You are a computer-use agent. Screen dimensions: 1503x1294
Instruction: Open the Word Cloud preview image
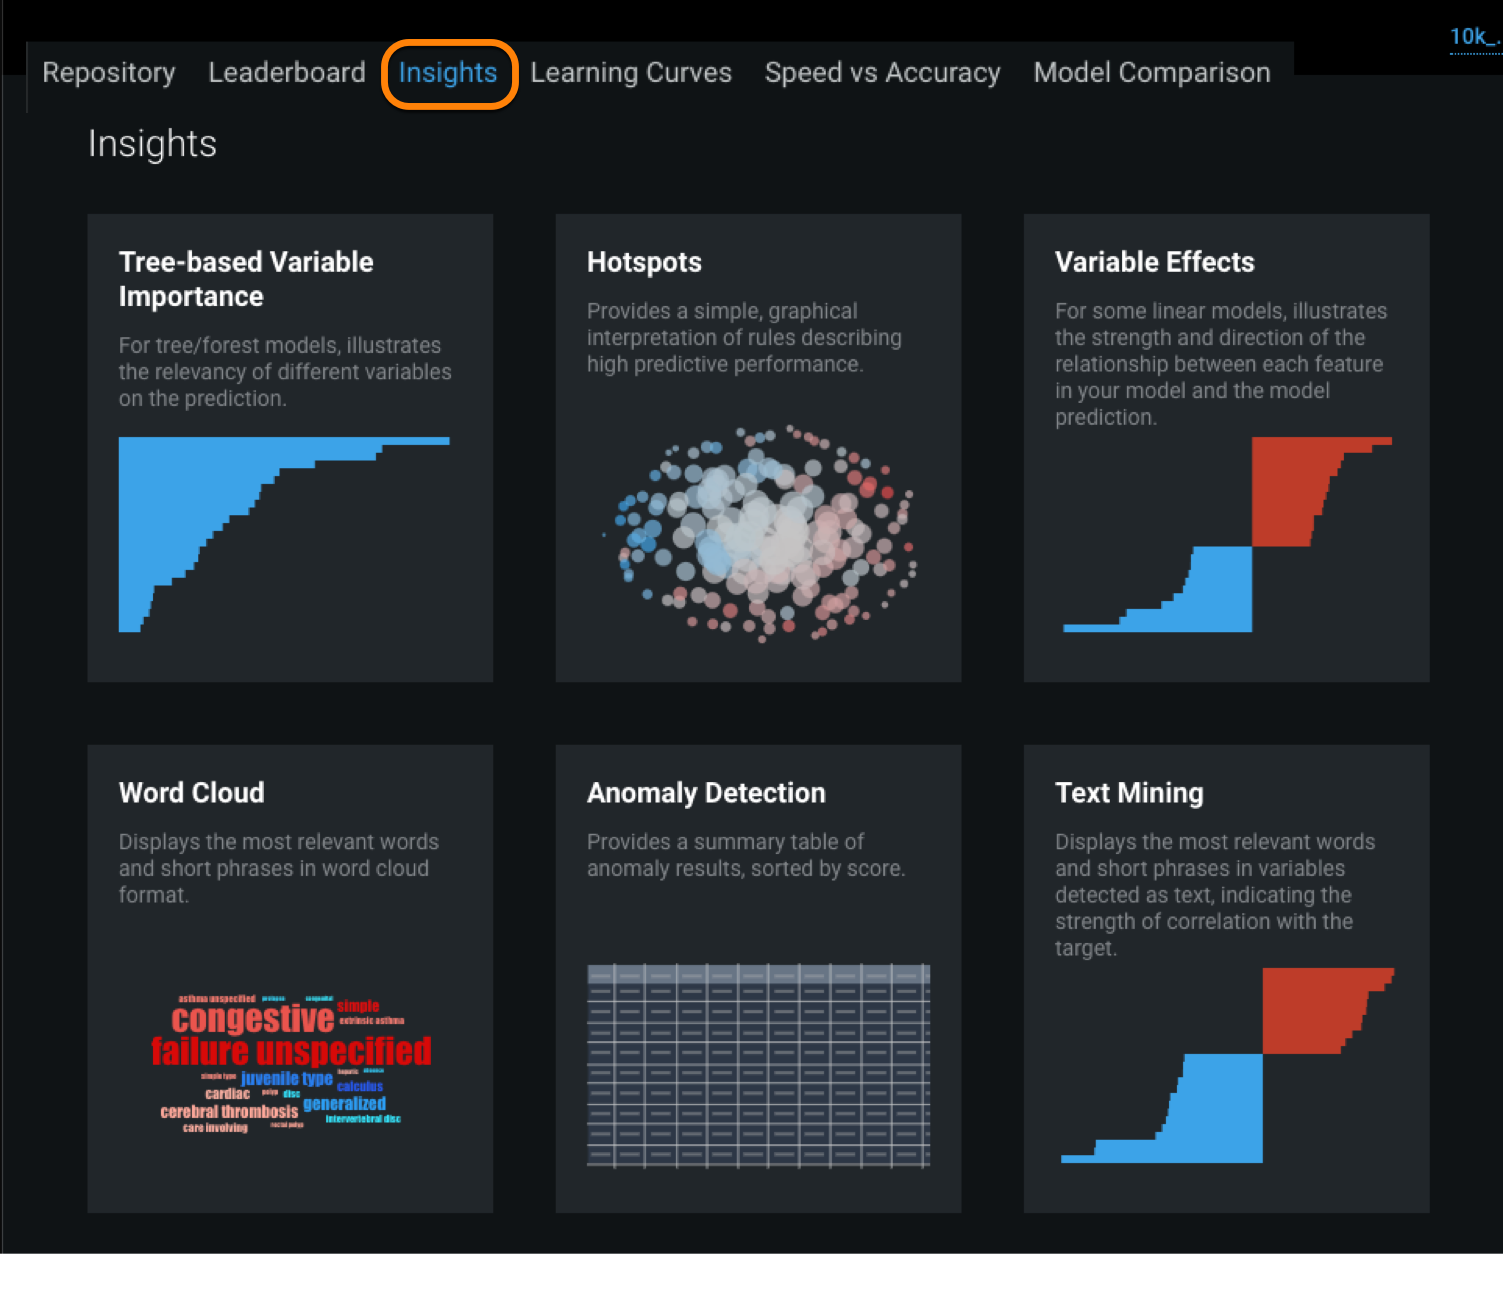point(291,1063)
